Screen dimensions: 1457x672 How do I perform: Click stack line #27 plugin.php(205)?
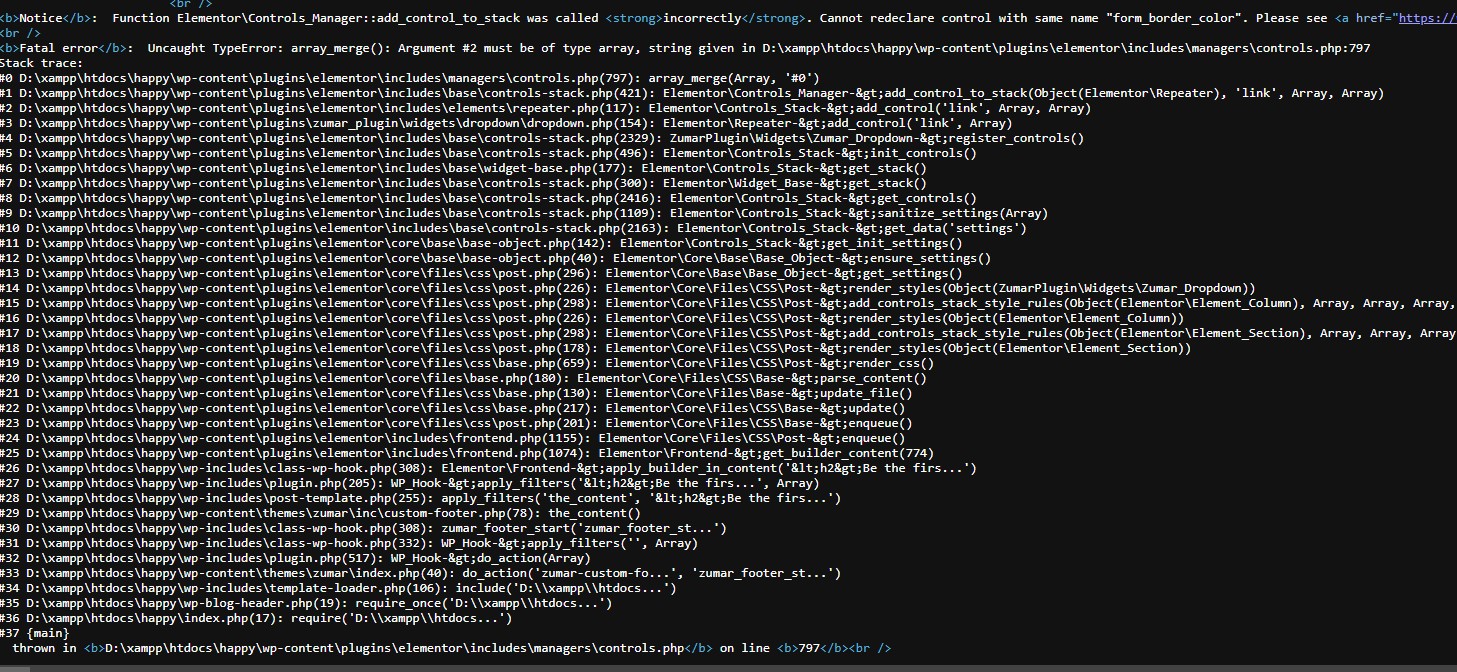[410, 483]
